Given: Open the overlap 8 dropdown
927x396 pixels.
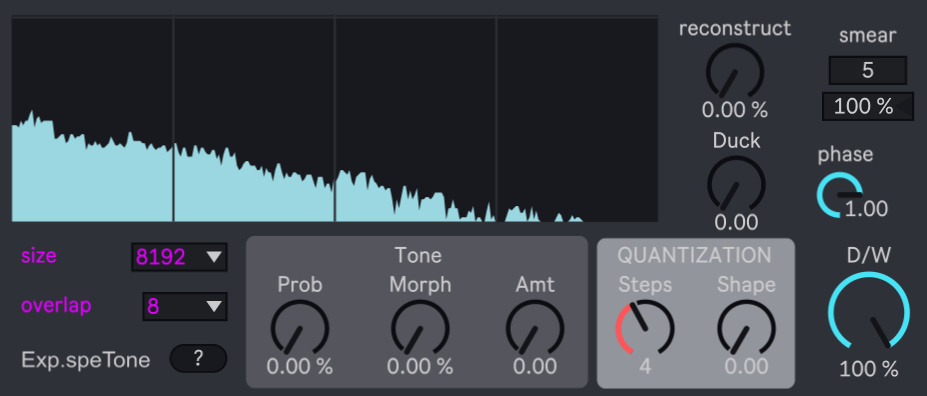Looking at the screenshot, I should (x=184, y=306).
